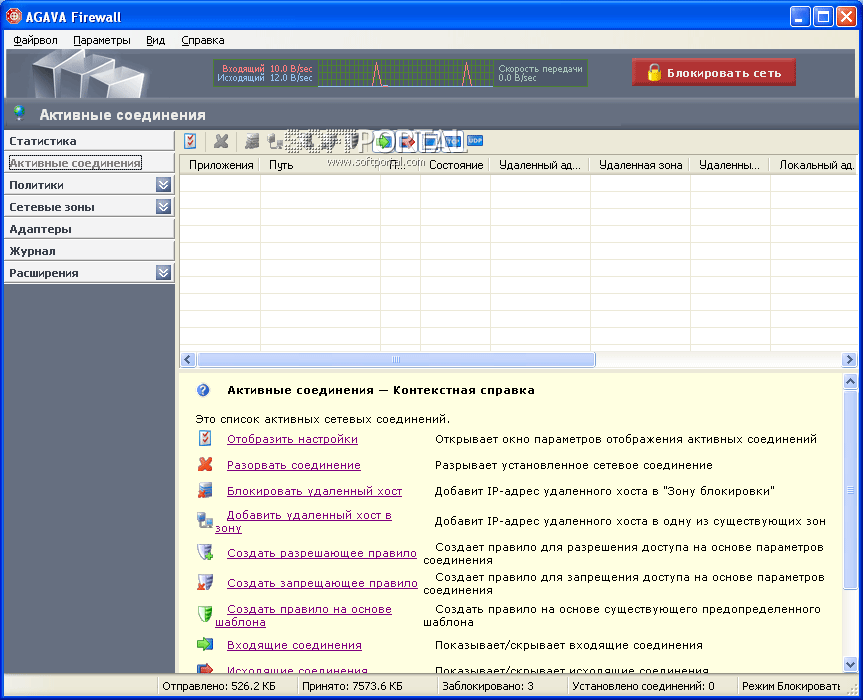This screenshot has height=700, width=863.
Task: Click the Блокировать удаленный хост link
Action: [x=314, y=491]
